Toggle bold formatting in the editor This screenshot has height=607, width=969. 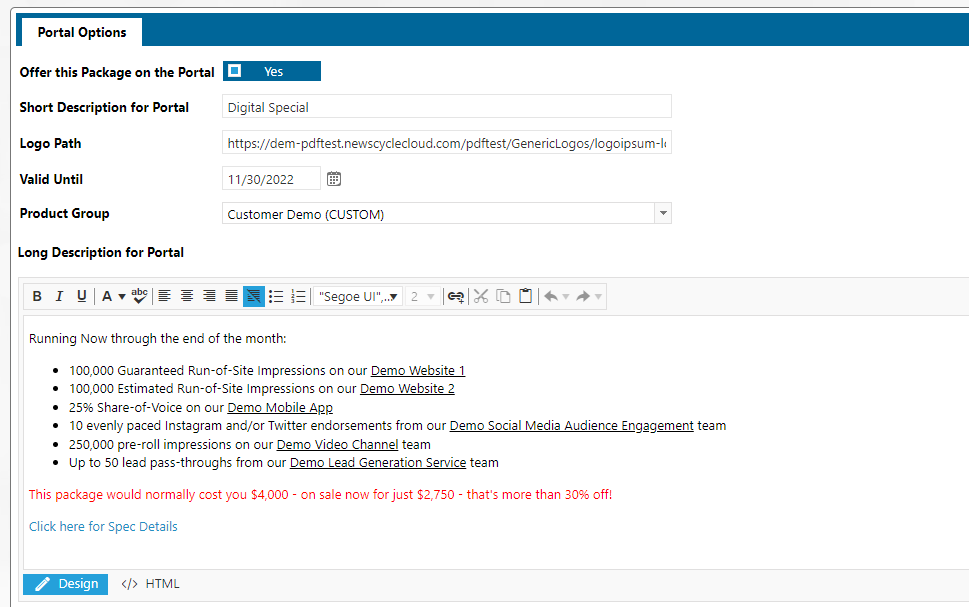coord(37,296)
